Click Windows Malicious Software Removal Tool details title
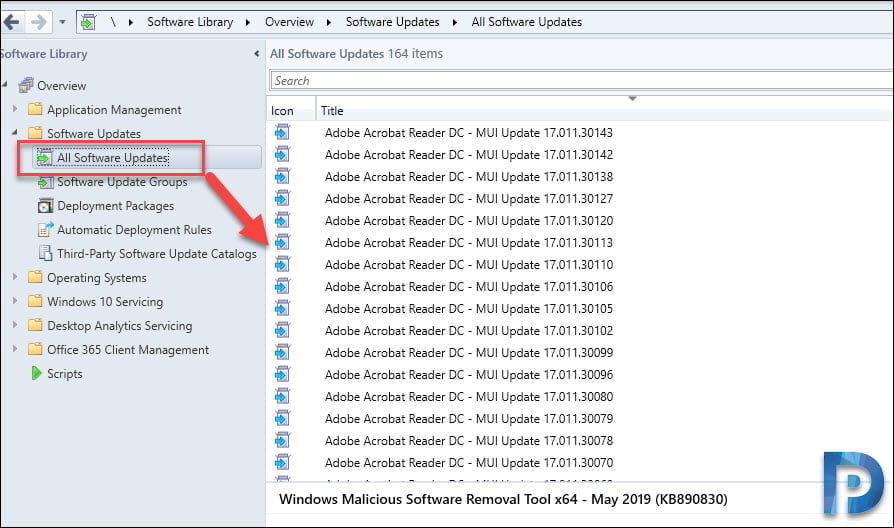 tap(503, 499)
